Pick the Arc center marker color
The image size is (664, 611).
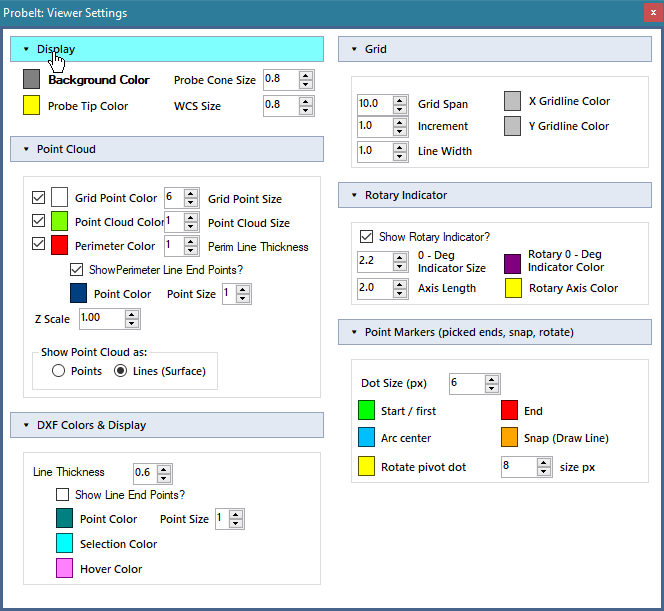coord(366,437)
